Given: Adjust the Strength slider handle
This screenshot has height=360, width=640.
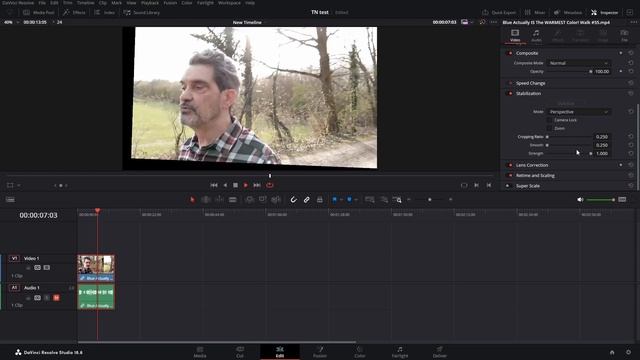Looking at the screenshot, I should click(591, 153).
